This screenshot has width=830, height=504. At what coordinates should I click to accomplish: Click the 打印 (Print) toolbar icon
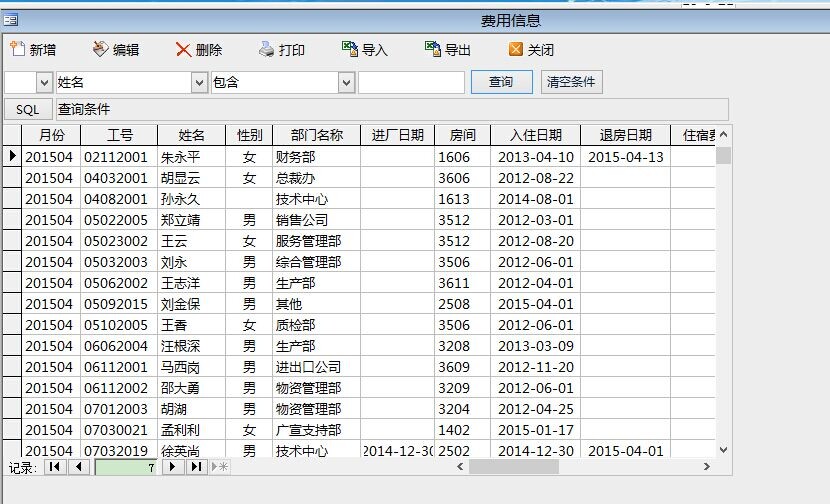(266, 50)
